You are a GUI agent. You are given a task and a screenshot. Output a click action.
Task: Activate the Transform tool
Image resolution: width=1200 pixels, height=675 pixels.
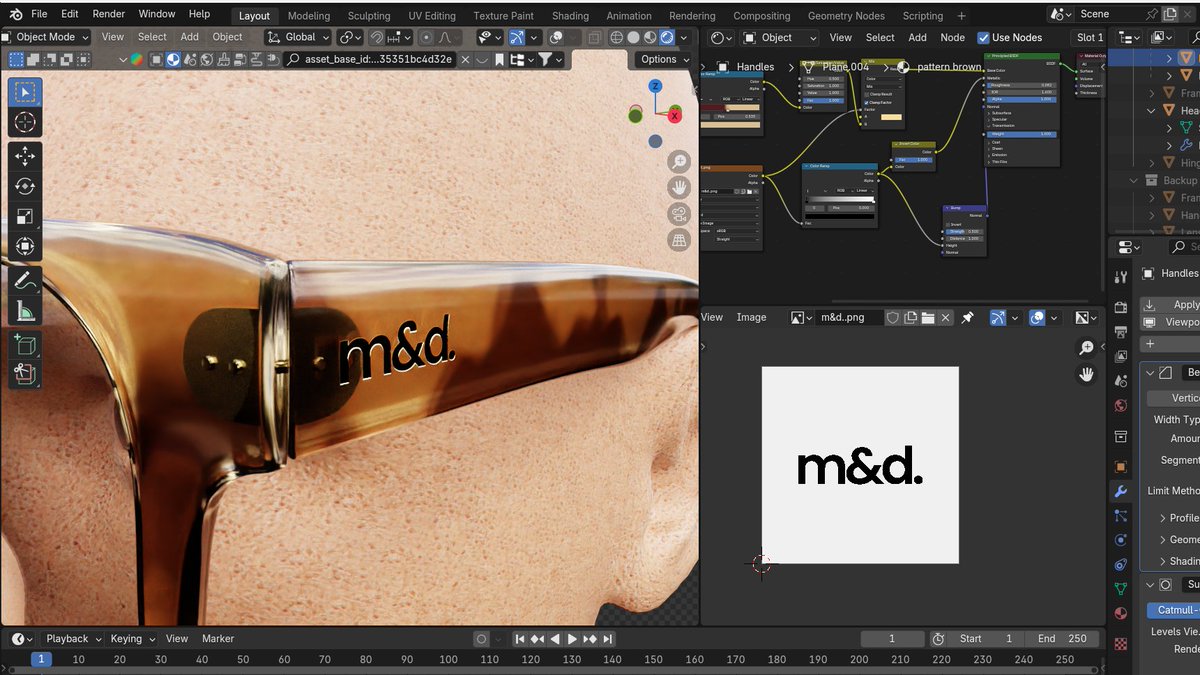point(25,246)
